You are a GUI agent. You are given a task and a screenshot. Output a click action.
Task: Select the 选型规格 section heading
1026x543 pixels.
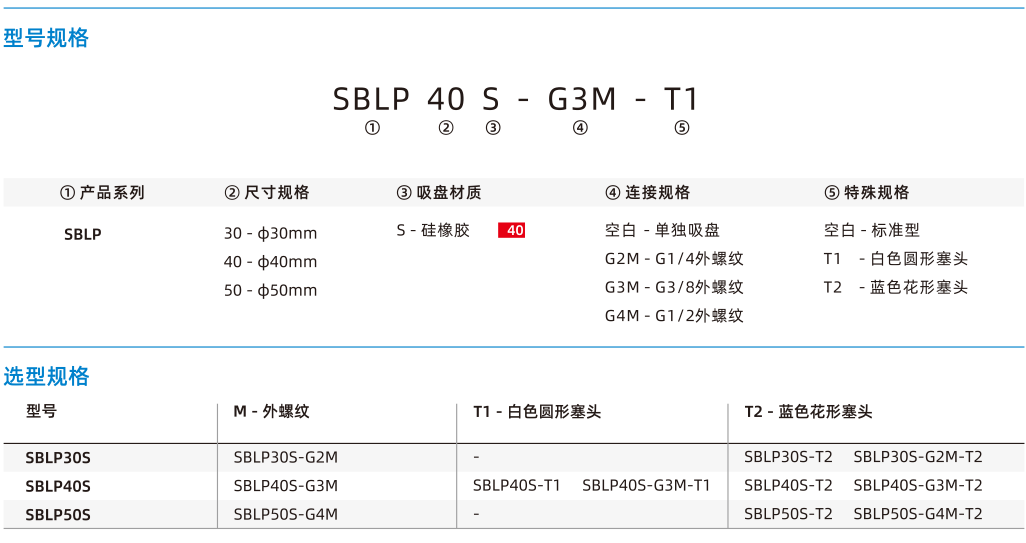coord(46,376)
